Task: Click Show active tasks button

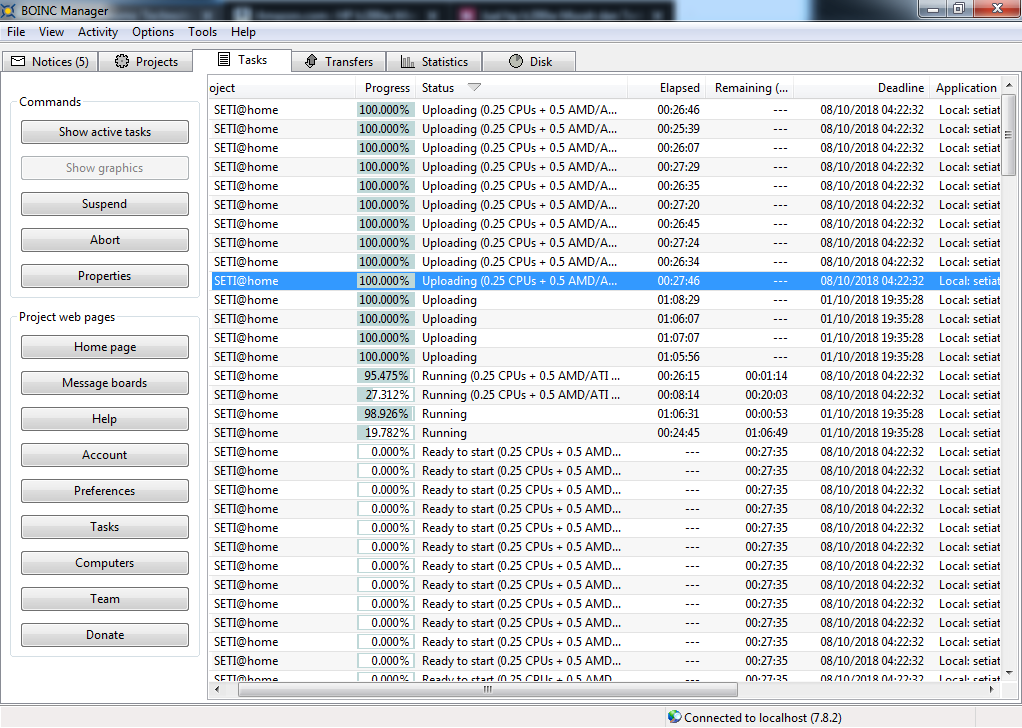Action: (x=104, y=132)
